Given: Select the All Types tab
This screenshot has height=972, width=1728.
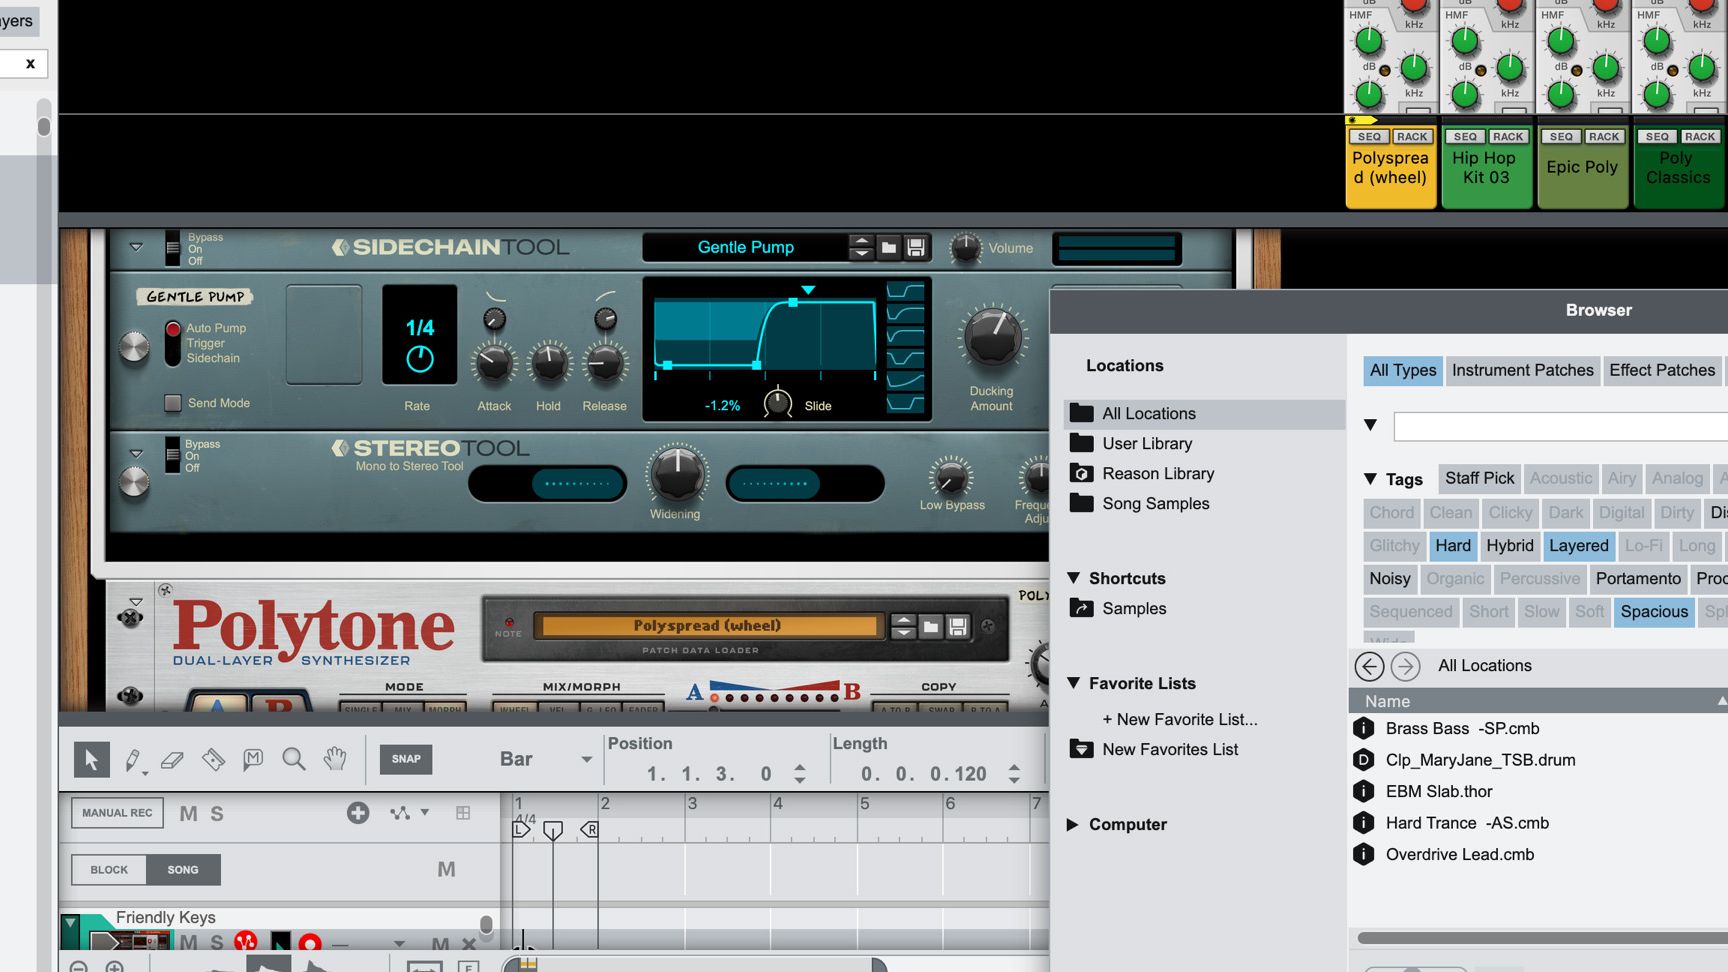Looking at the screenshot, I should [x=1403, y=370].
